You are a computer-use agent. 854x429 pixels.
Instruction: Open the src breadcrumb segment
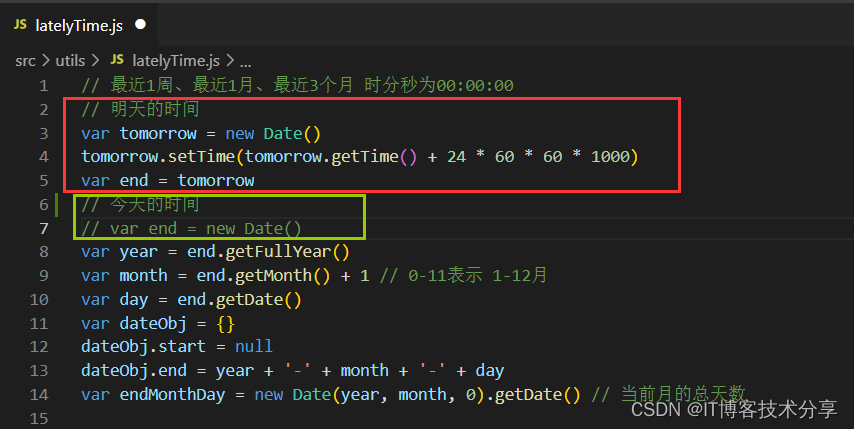point(25,60)
